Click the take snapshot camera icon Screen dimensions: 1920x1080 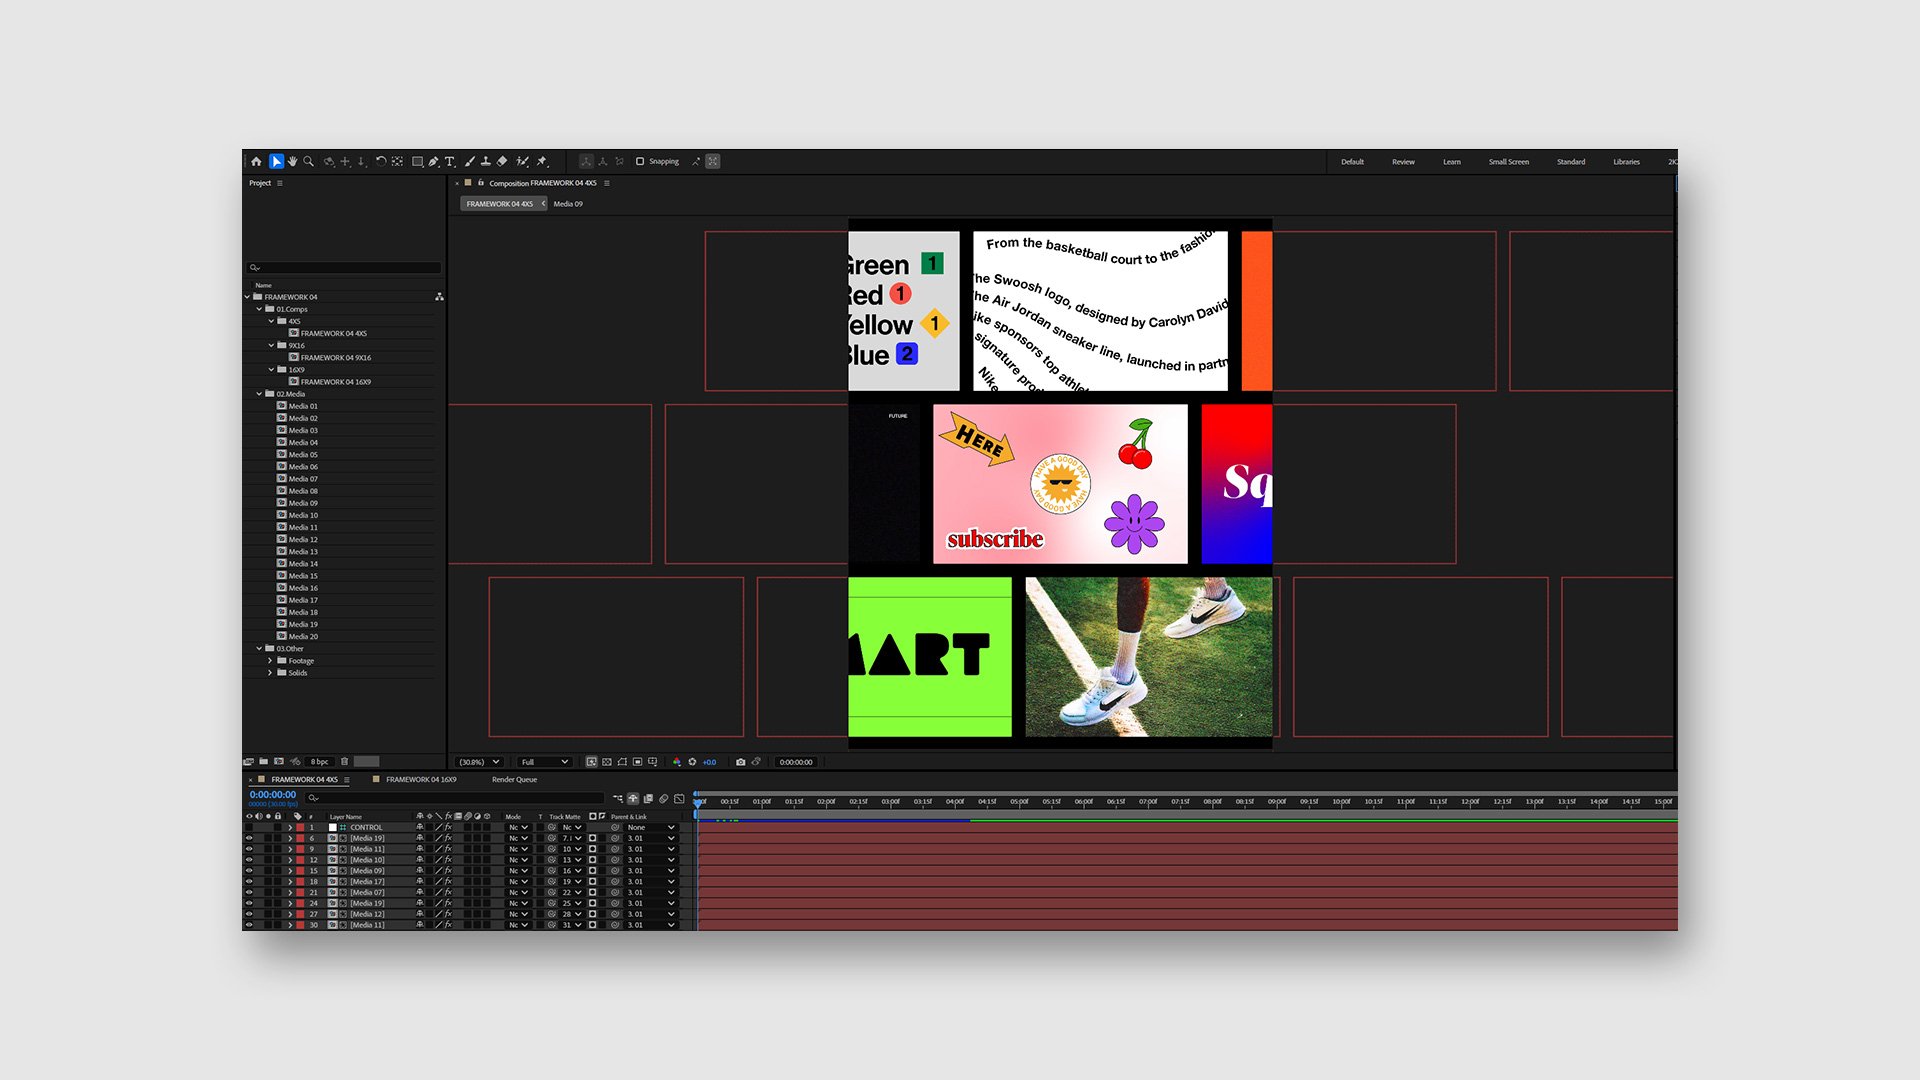pyautogui.click(x=740, y=762)
